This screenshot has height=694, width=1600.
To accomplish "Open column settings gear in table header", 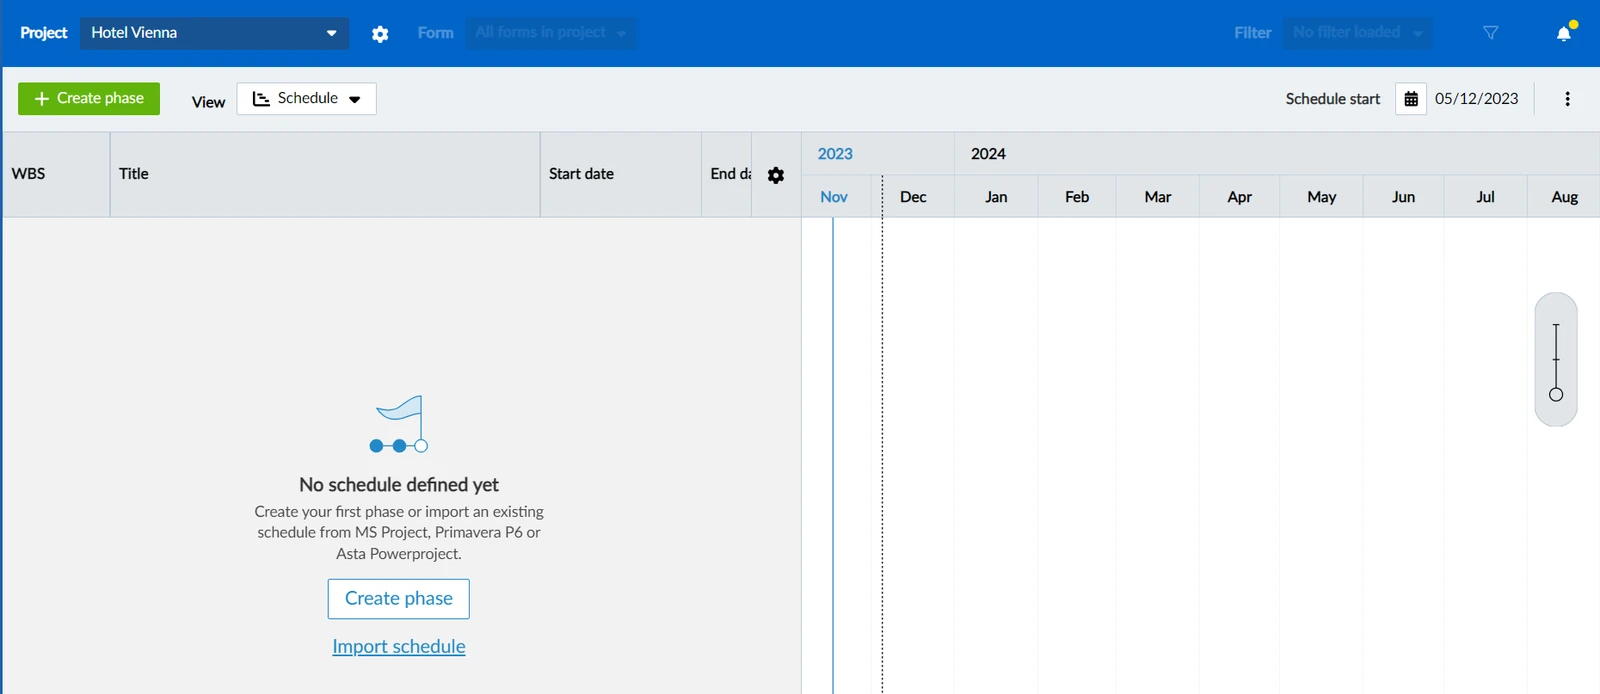I will pos(776,175).
